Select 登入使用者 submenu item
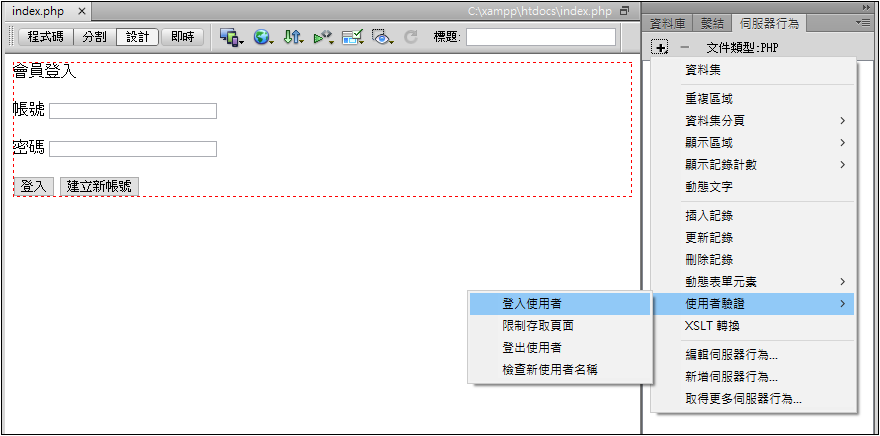This screenshot has height=436, width=880. 560,304
